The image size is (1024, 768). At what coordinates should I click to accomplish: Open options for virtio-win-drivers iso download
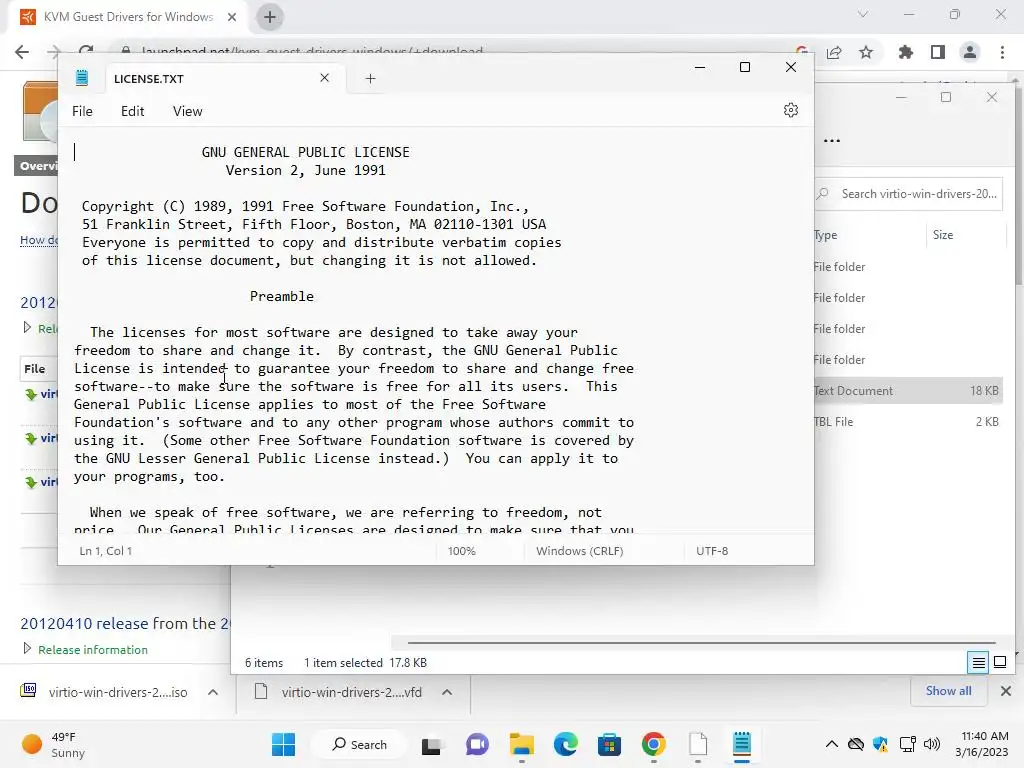tap(213, 692)
